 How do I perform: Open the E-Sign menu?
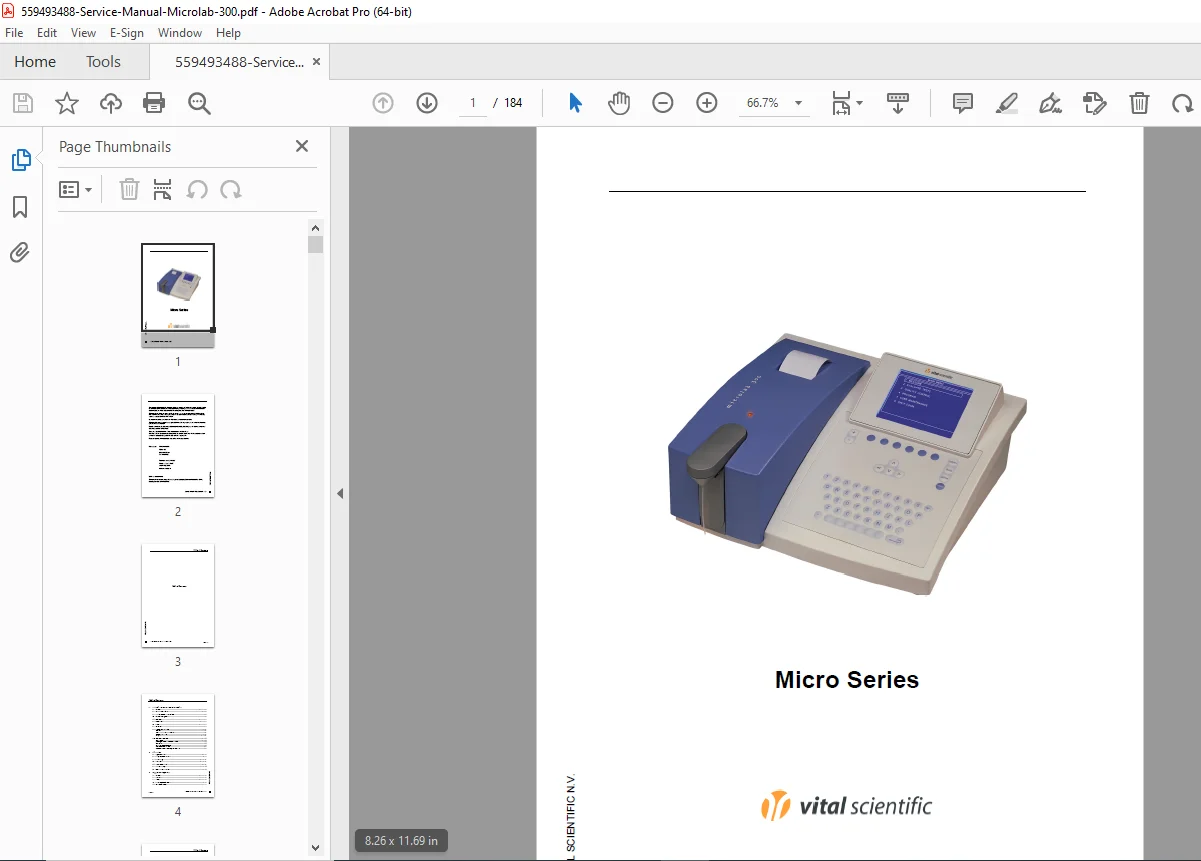pos(127,32)
